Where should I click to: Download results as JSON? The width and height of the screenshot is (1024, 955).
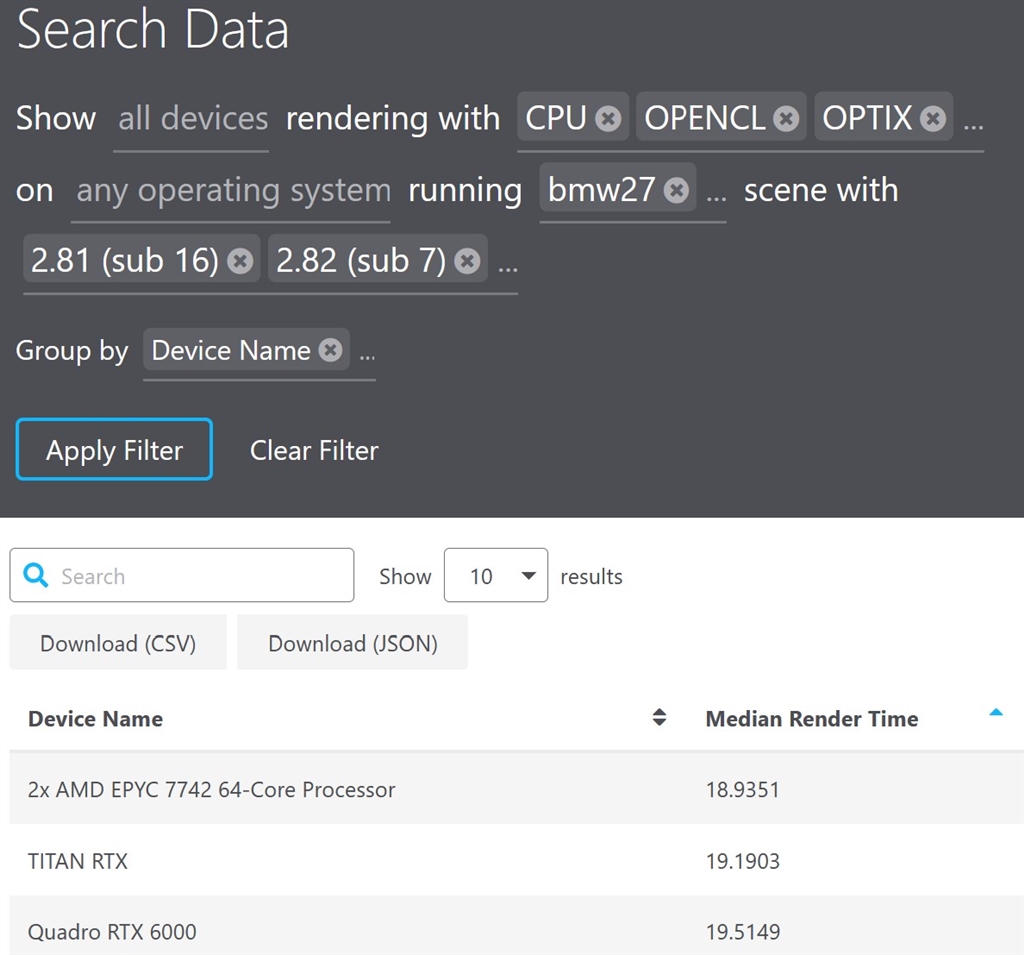(352, 643)
